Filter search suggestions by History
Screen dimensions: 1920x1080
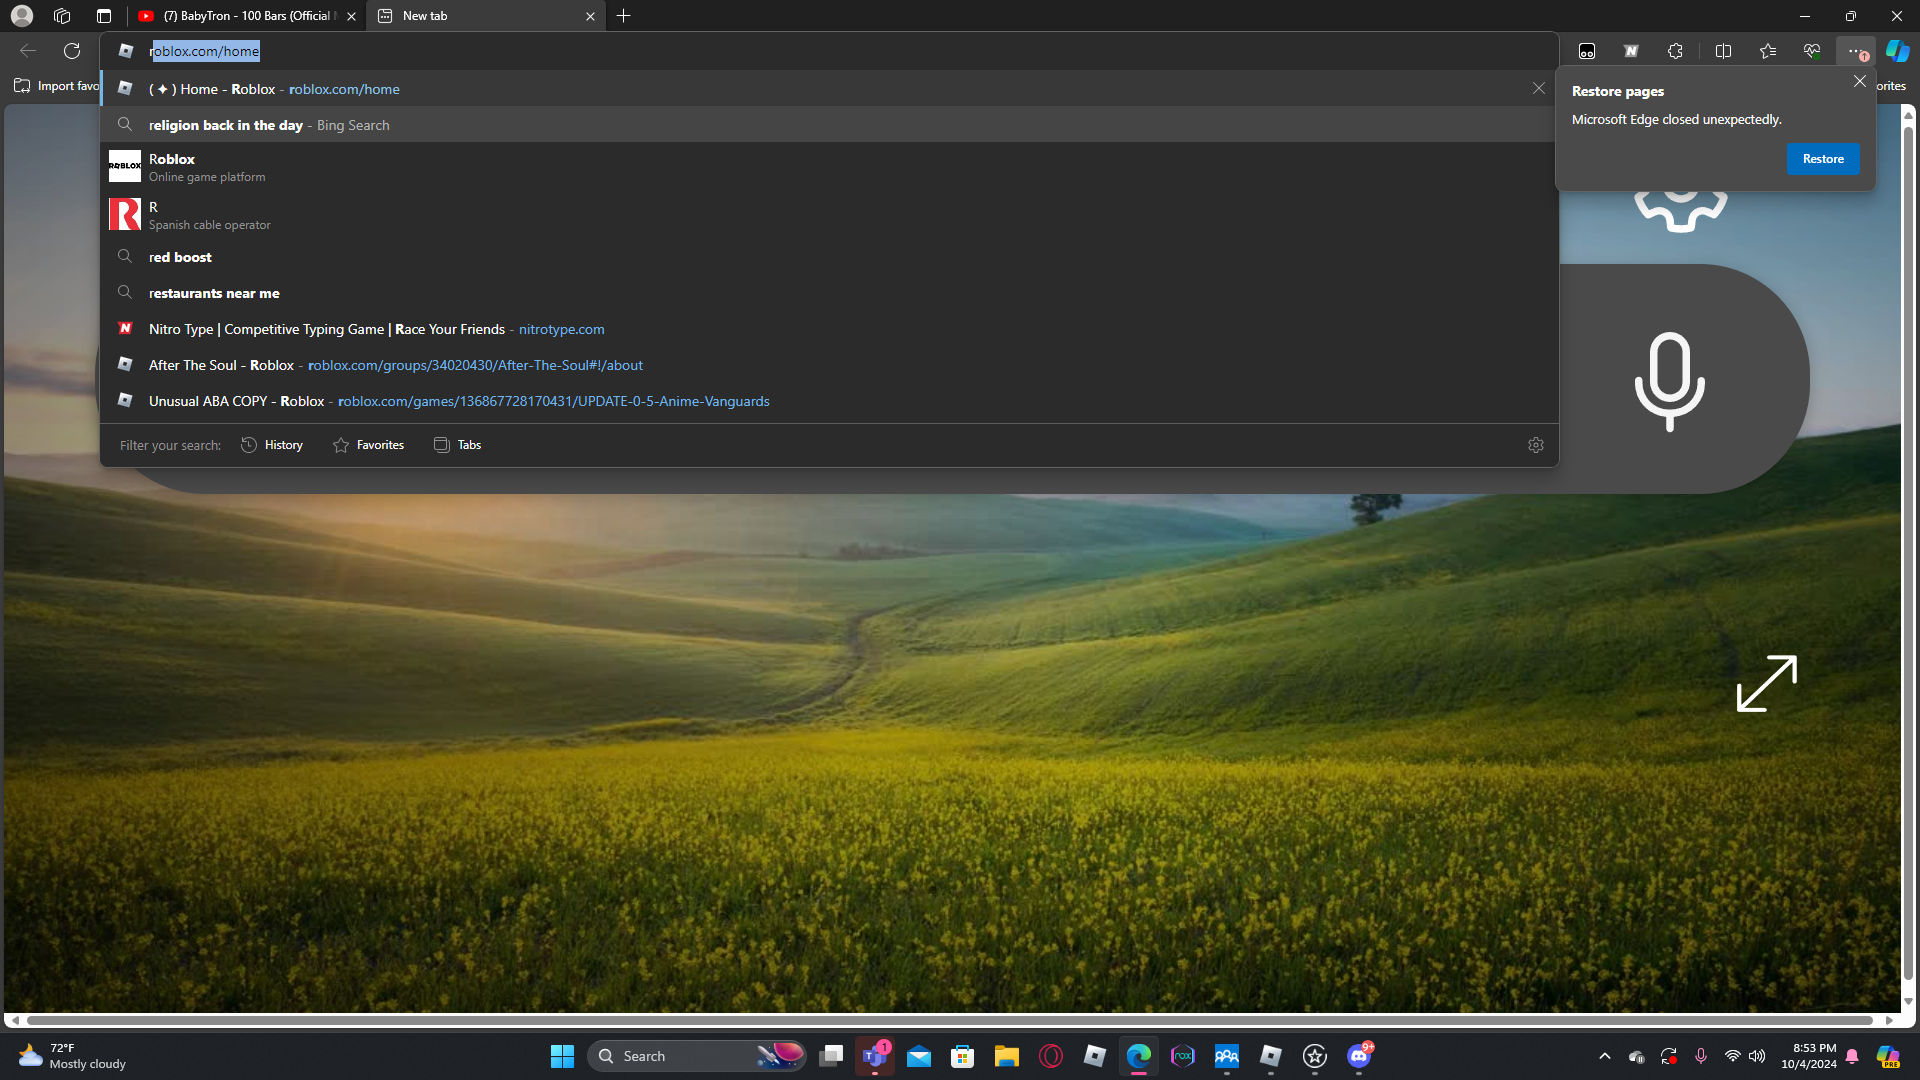click(272, 445)
